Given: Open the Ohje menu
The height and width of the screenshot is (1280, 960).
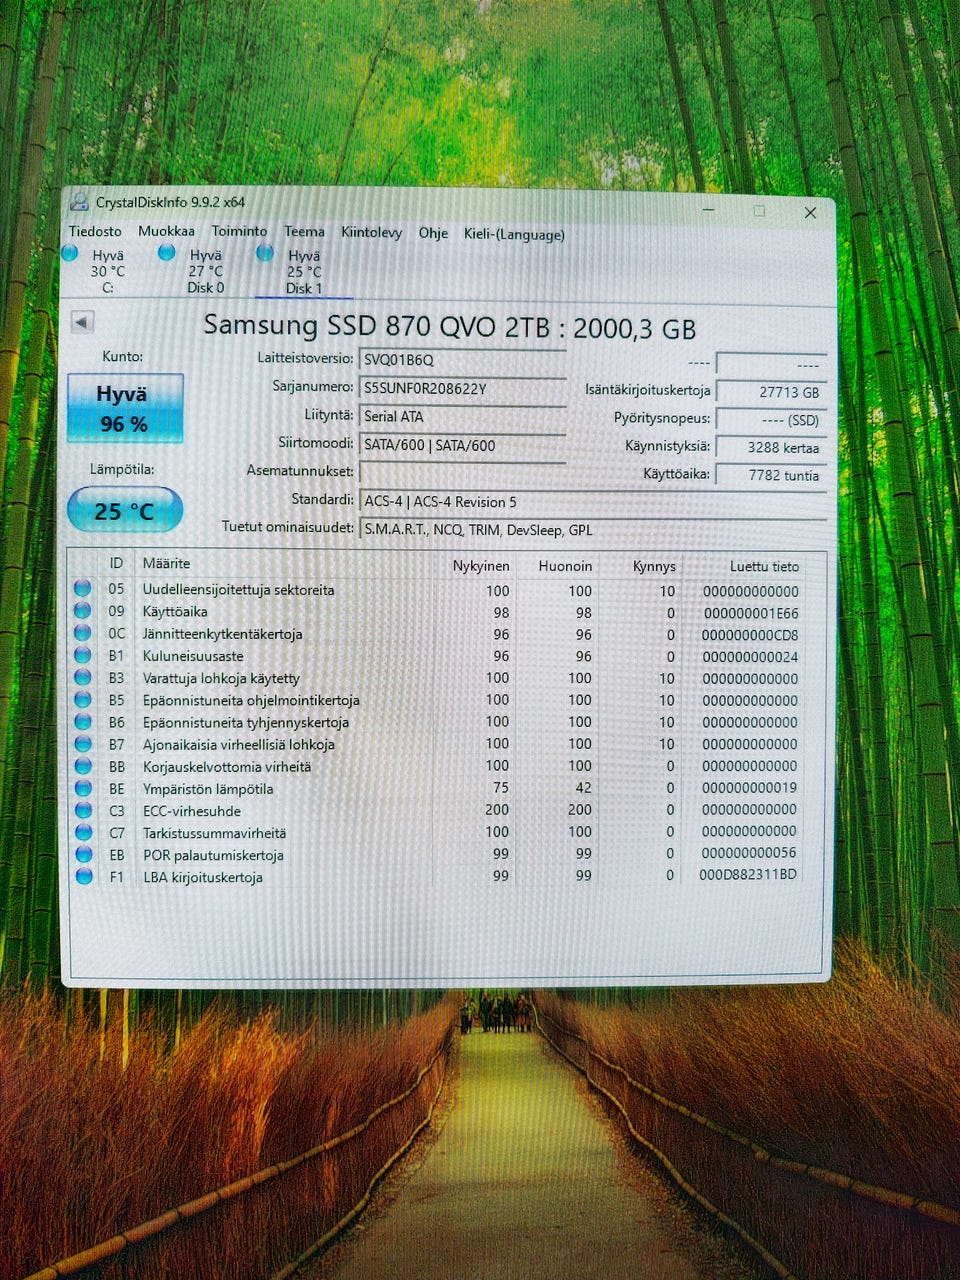Looking at the screenshot, I should (433, 233).
